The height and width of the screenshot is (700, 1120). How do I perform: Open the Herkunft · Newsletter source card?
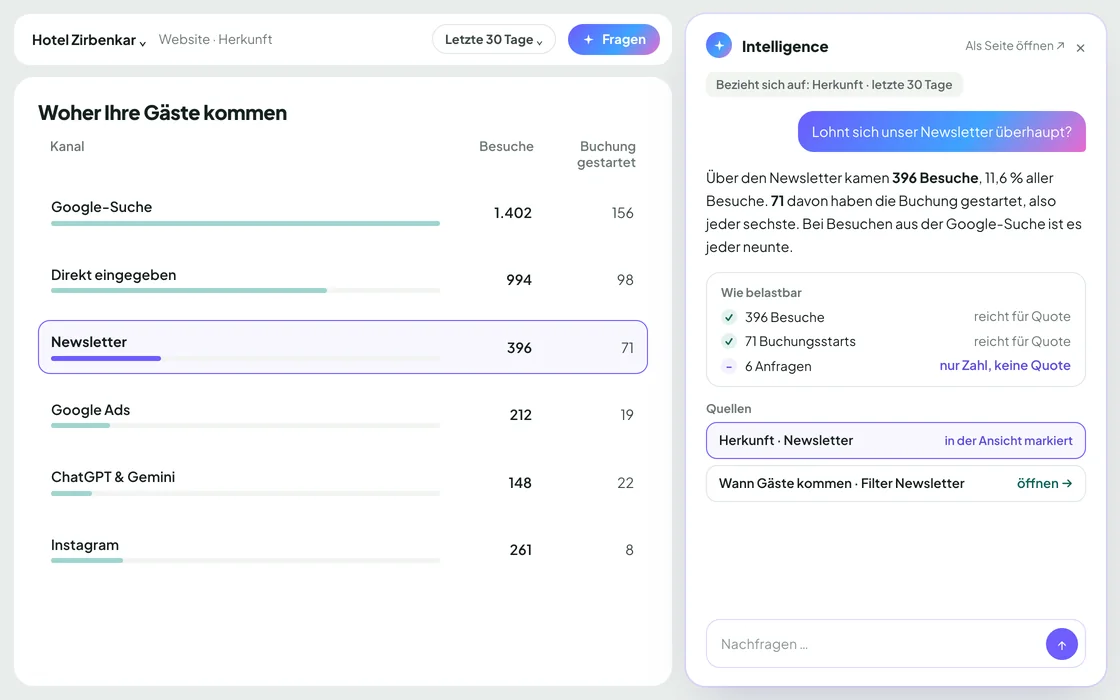click(x=896, y=441)
